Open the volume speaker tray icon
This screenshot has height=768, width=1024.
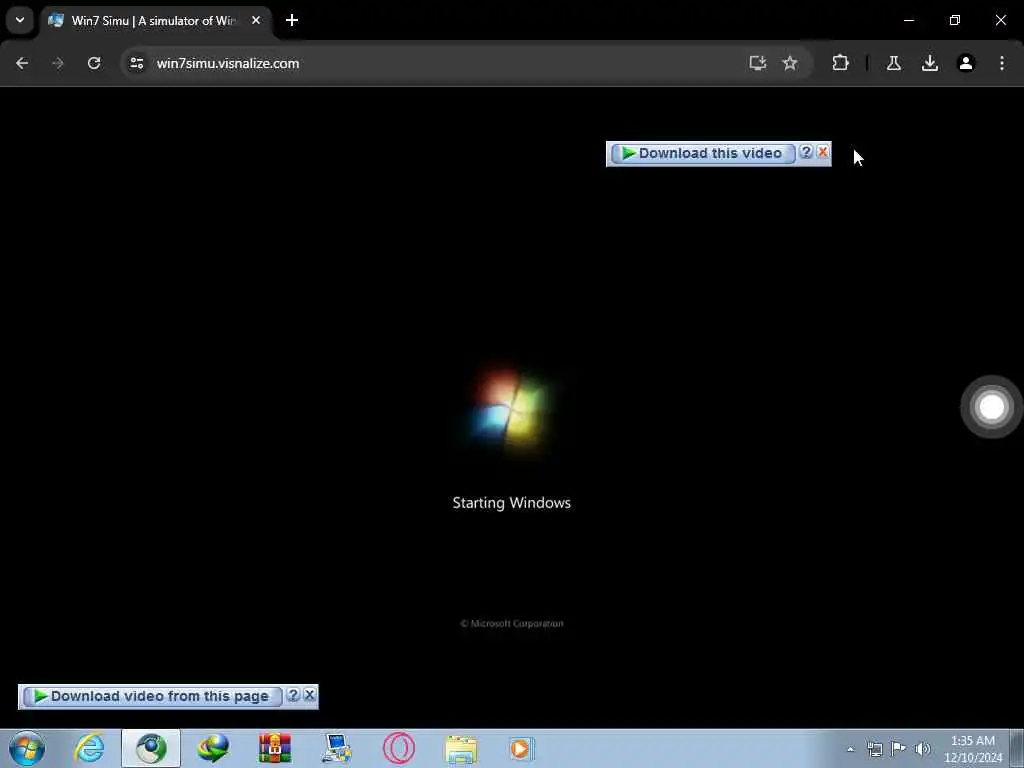(922, 749)
